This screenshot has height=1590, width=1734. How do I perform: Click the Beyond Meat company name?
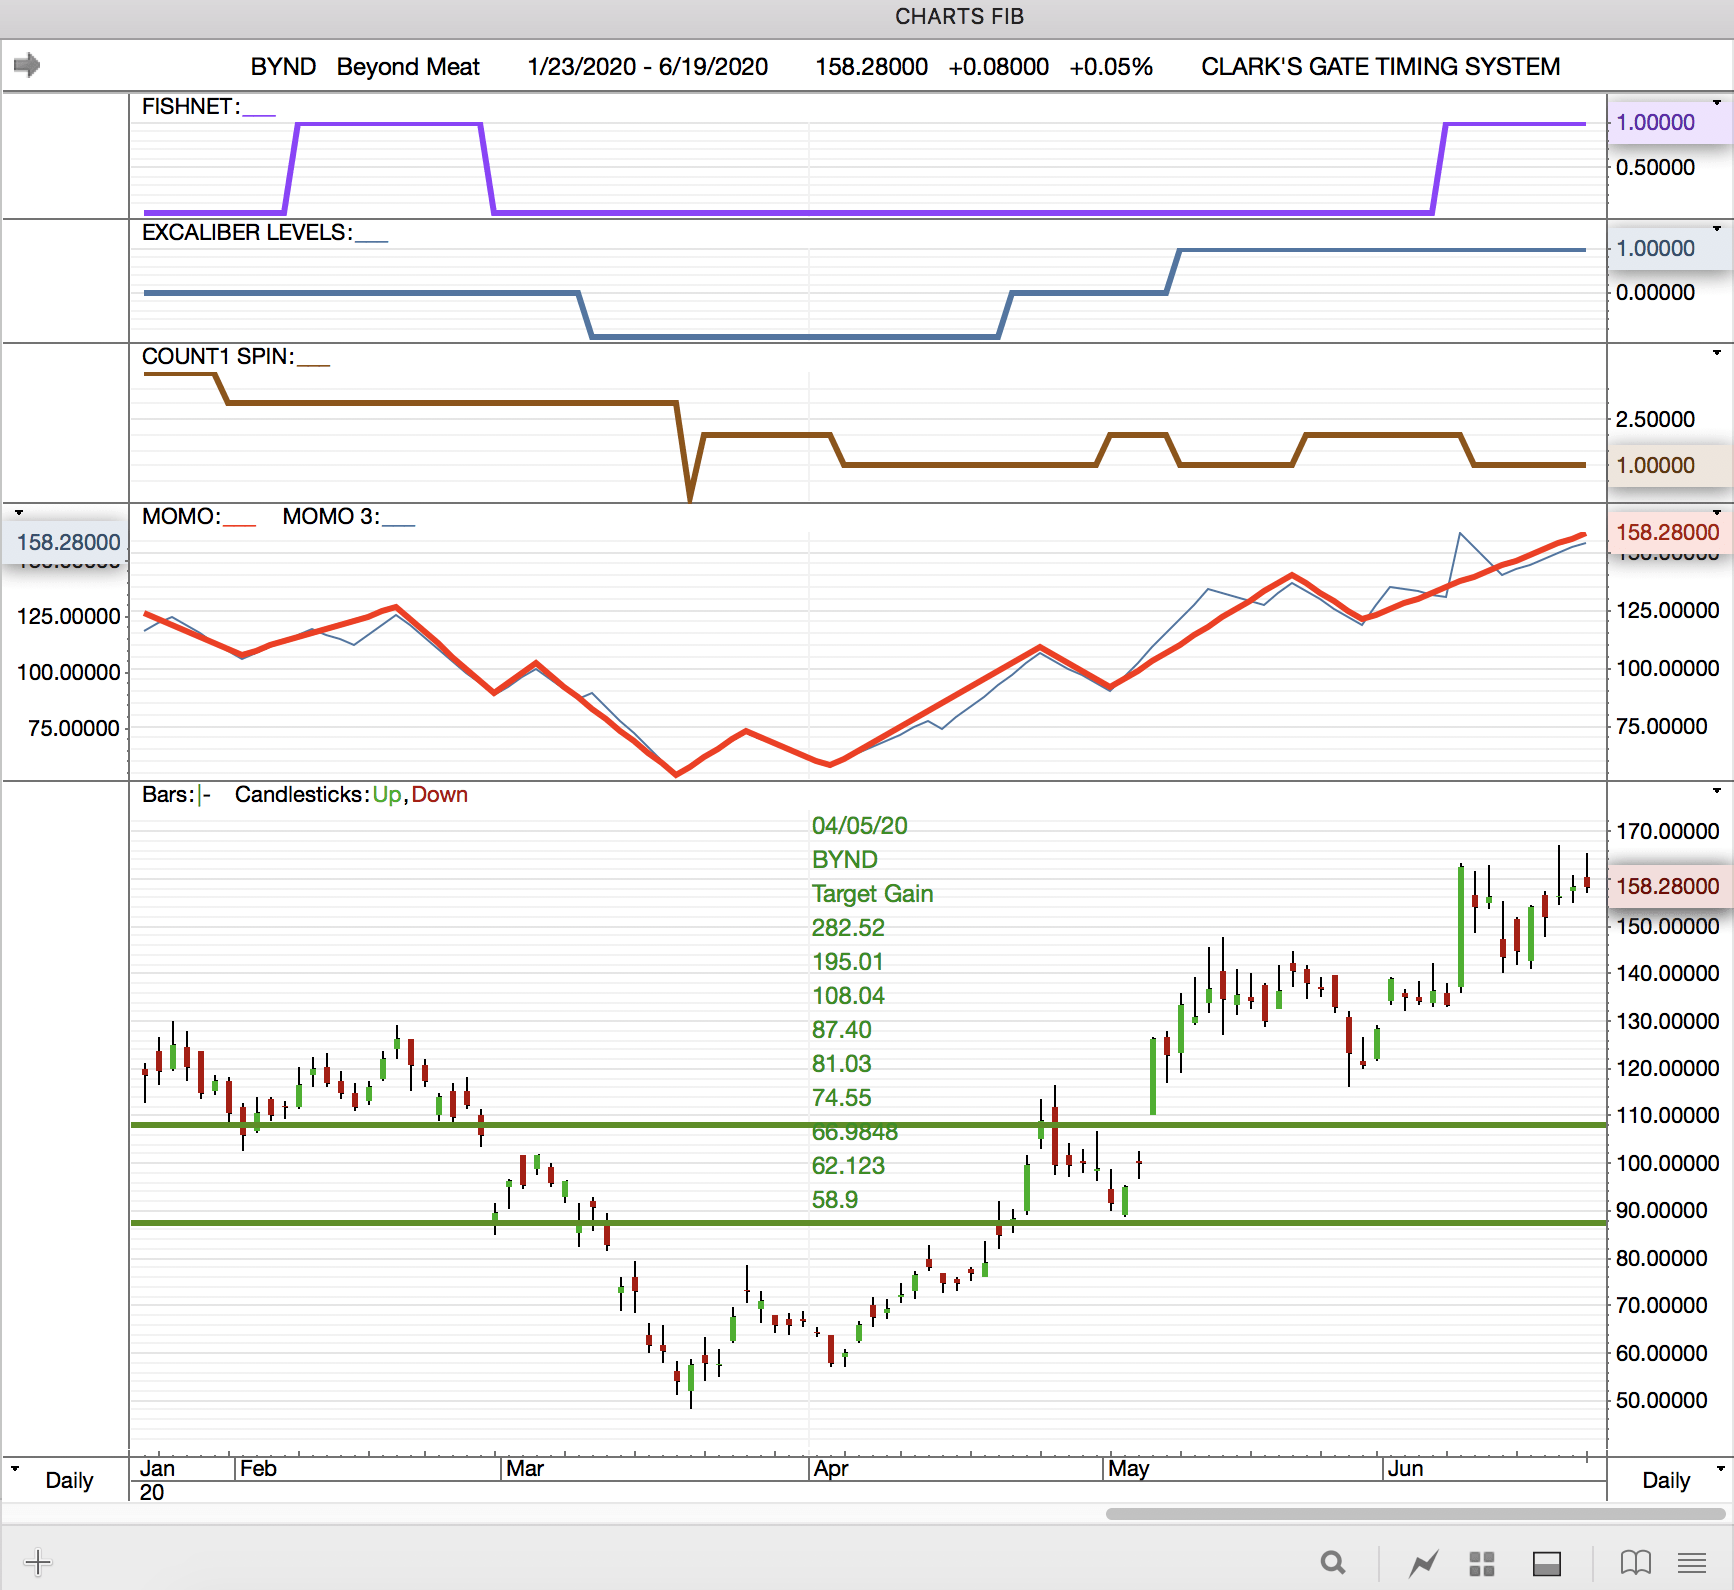(x=408, y=67)
